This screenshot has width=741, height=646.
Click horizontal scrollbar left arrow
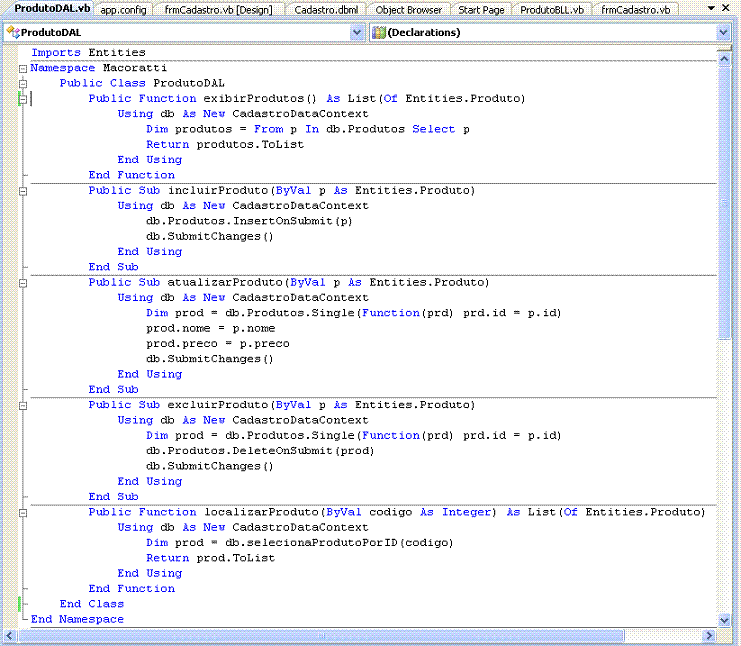point(9,636)
